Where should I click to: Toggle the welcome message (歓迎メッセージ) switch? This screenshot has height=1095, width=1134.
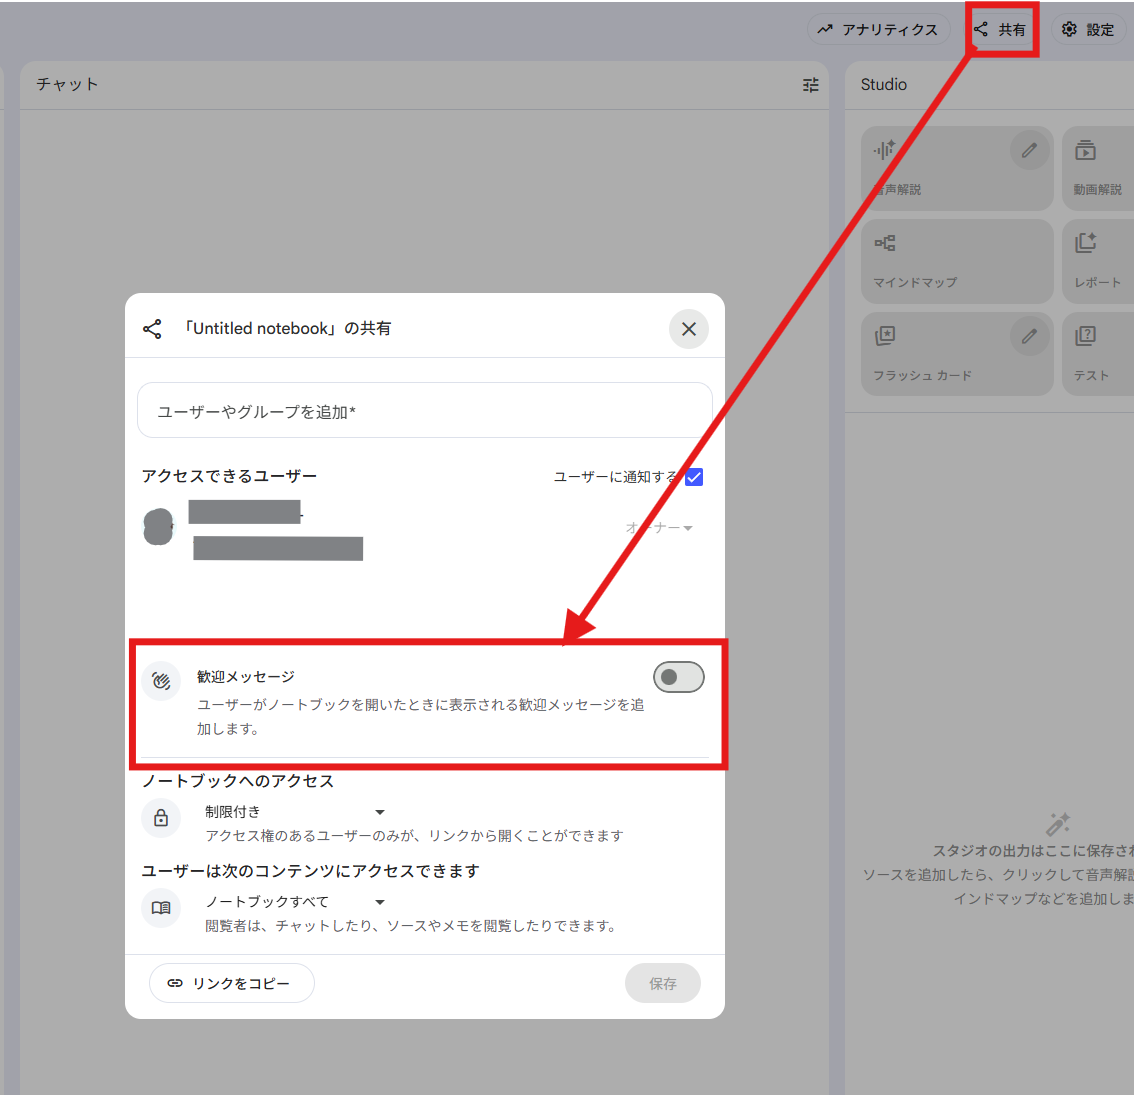click(679, 677)
